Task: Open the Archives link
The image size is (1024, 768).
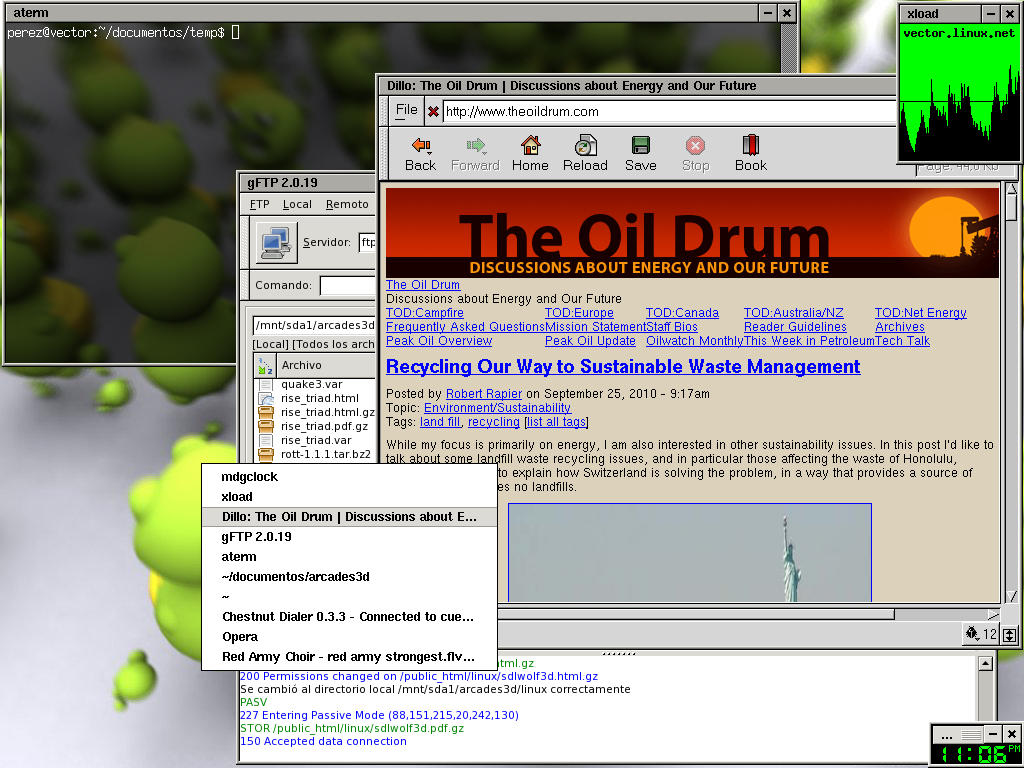Action: click(900, 327)
